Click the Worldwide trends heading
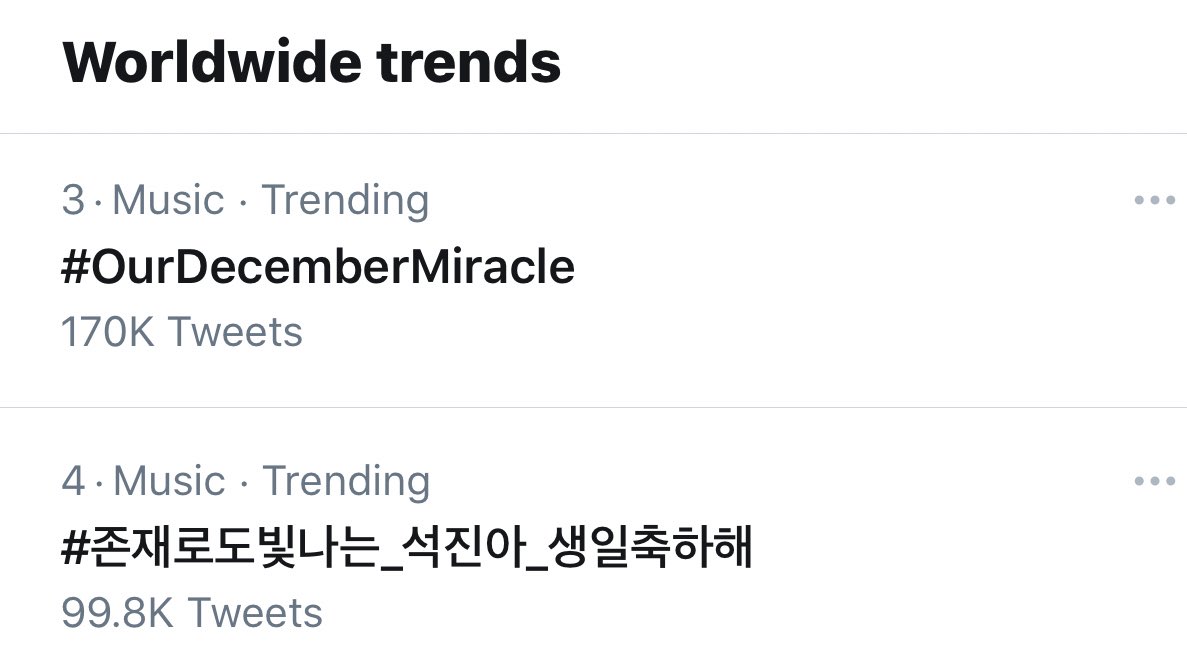 click(x=311, y=62)
